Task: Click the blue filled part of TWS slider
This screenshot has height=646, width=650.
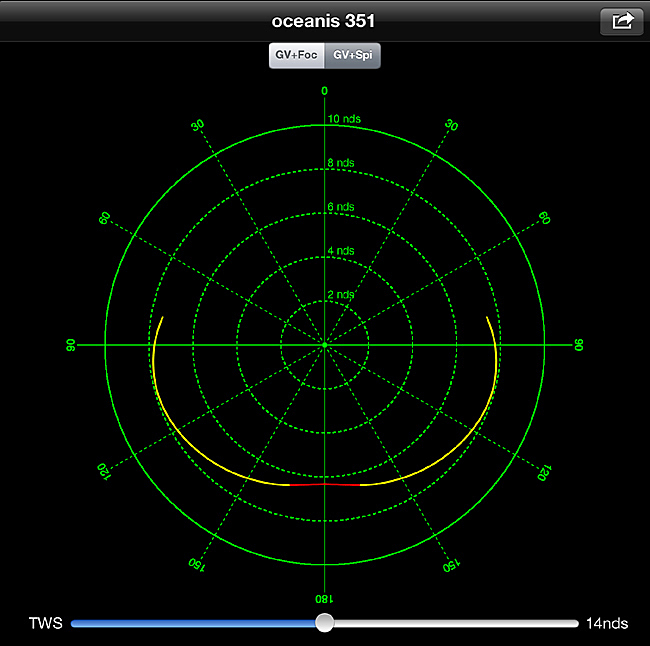Action: pyautogui.click(x=193, y=623)
